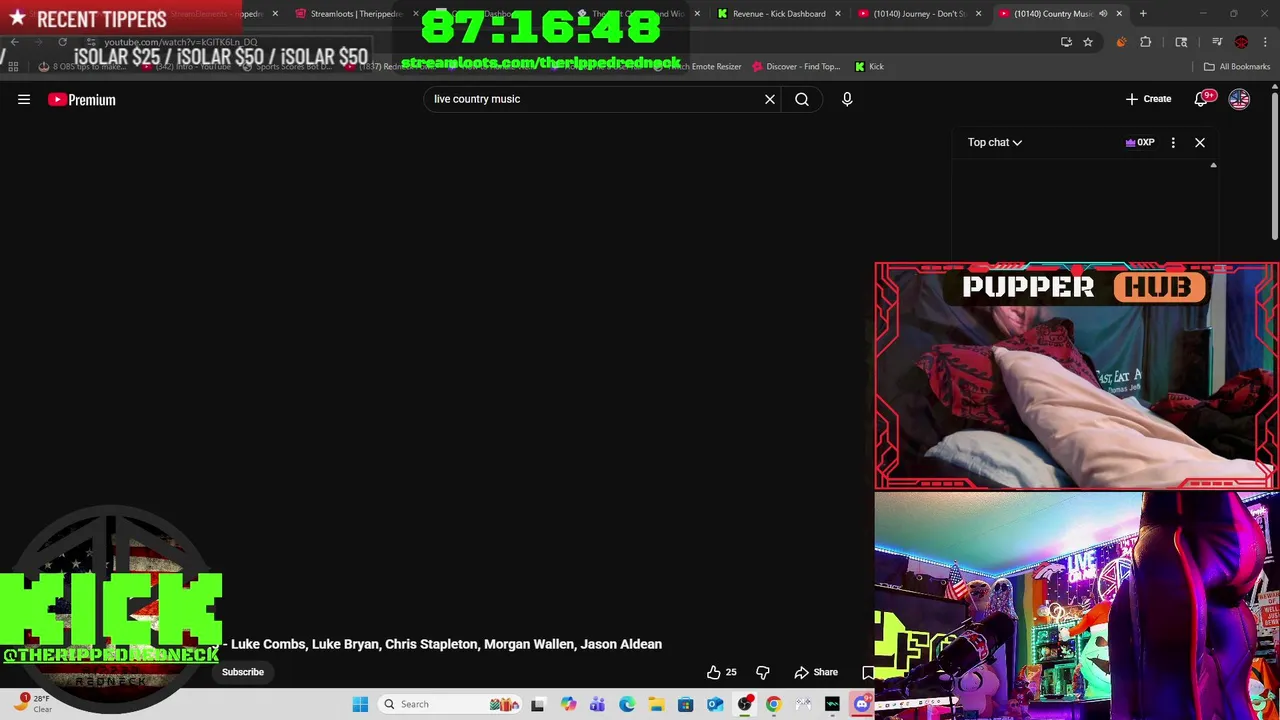1280x720 pixels.
Task: Open the Chrome extensions puzzle icon
Action: (x=1146, y=42)
